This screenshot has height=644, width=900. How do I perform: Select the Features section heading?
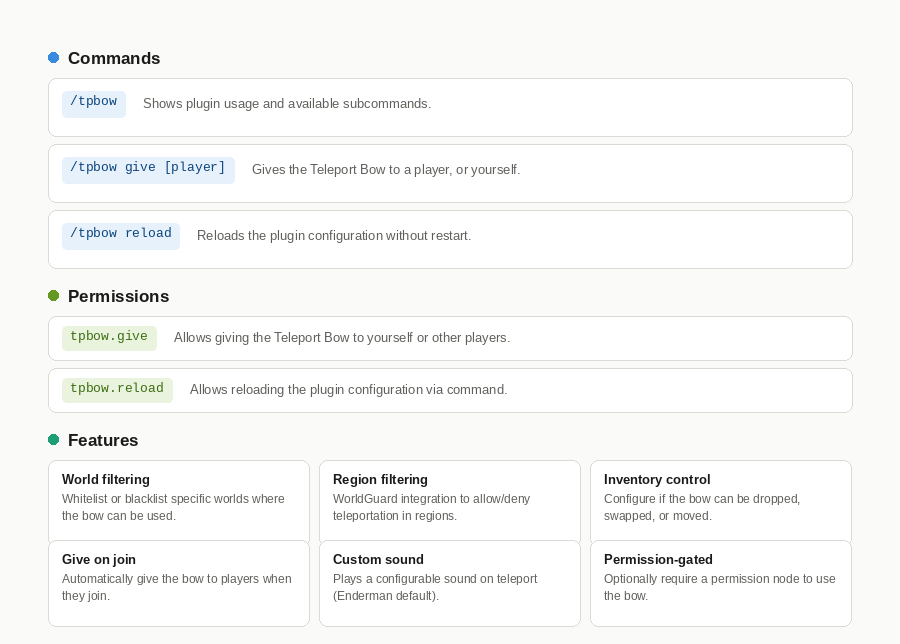pyautogui.click(x=103, y=440)
